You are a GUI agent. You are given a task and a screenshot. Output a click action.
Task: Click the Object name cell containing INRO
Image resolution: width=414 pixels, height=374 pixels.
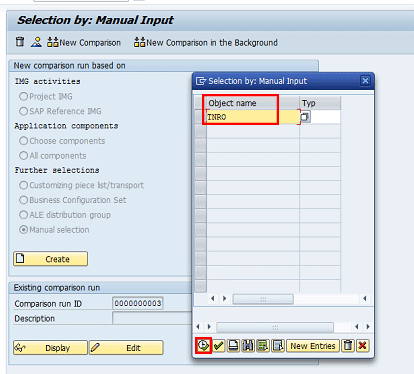click(253, 117)
